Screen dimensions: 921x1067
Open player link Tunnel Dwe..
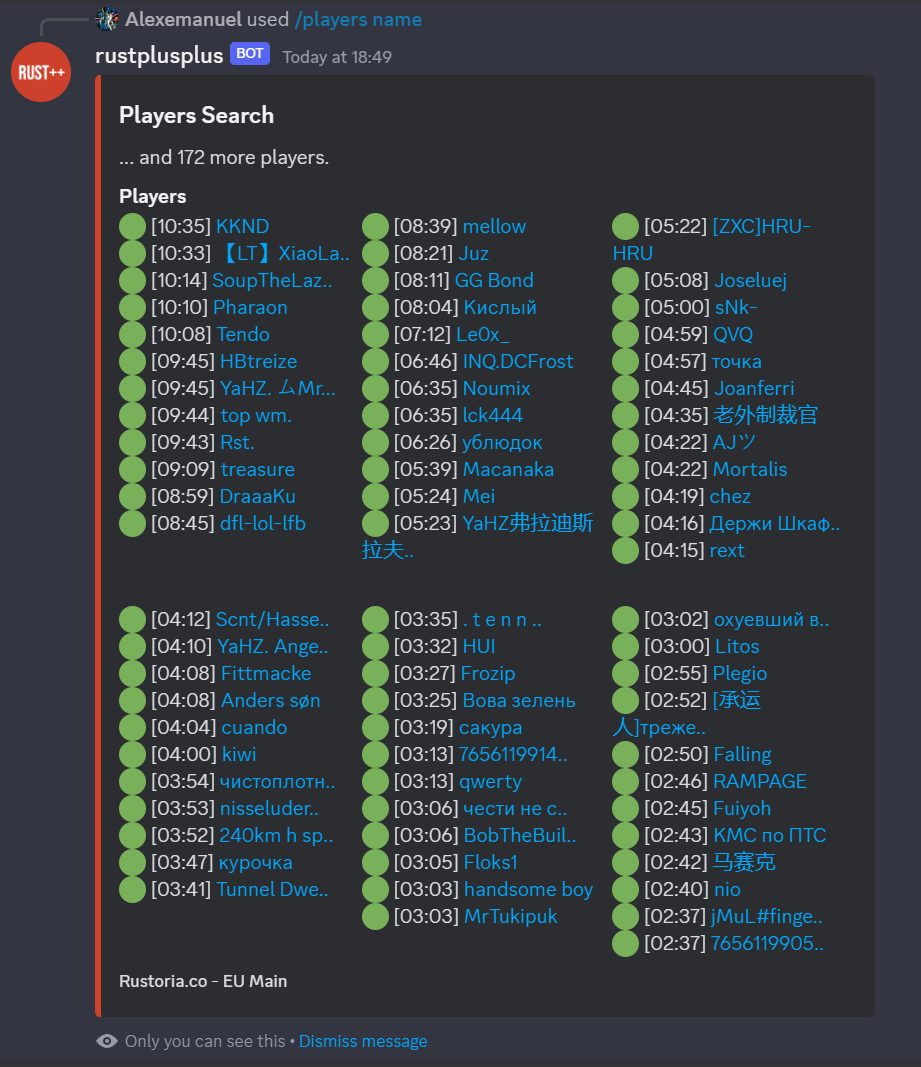click(x=272, y=889)
